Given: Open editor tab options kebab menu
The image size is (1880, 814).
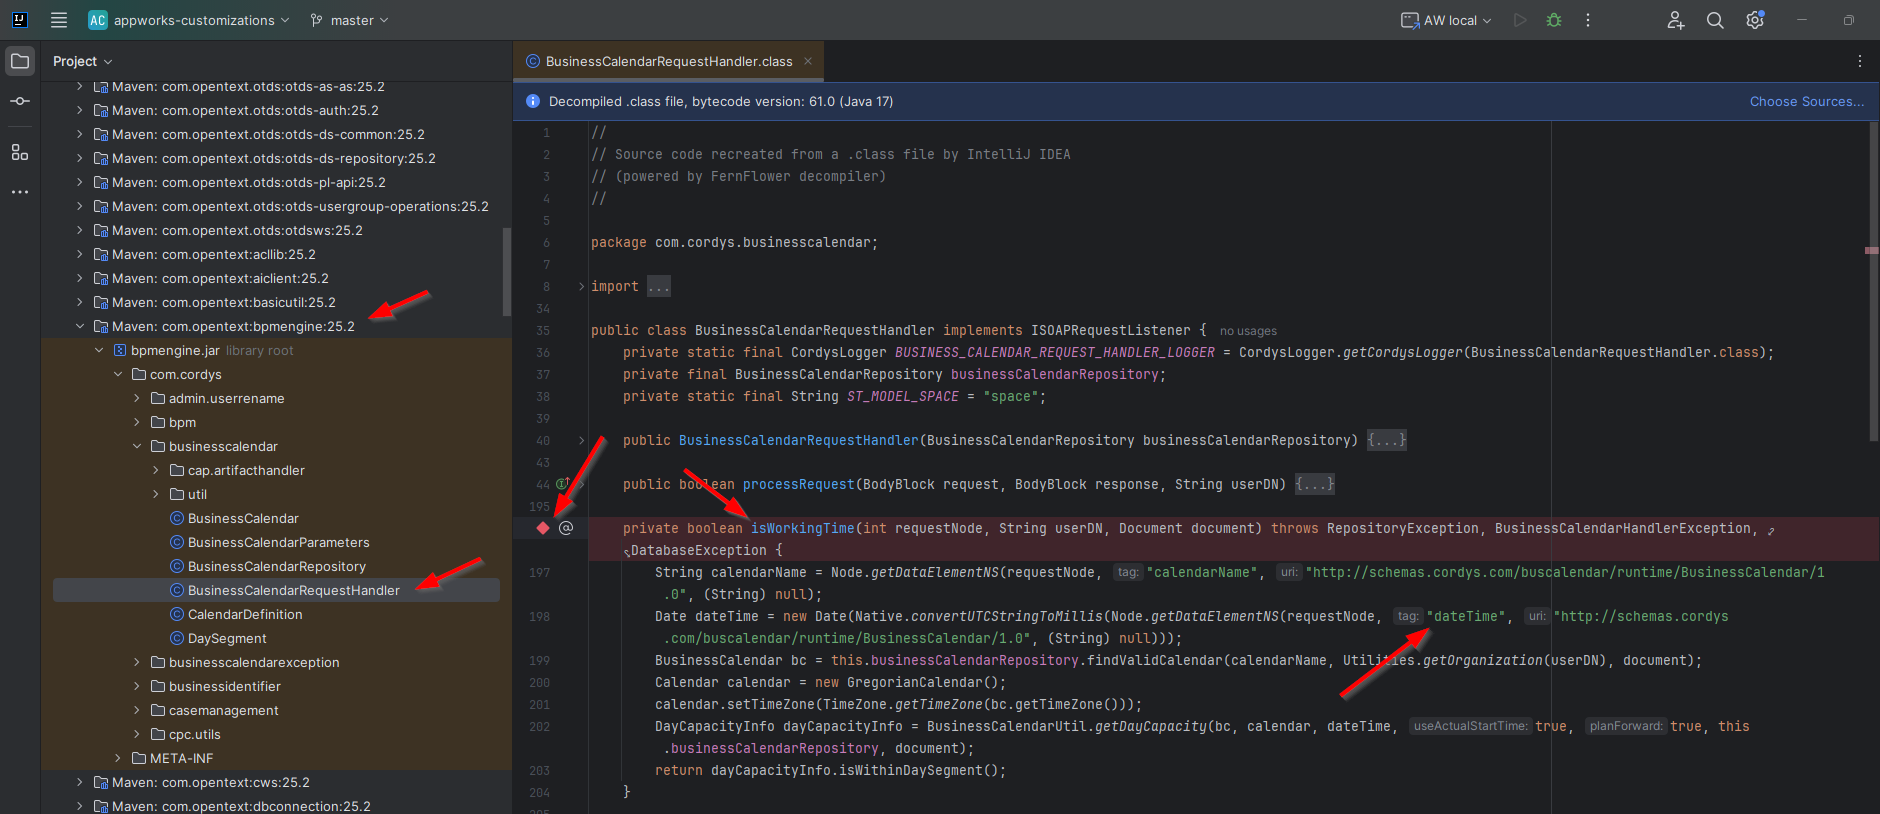Looking at the screenshot, I should (x=1860, y=61).
